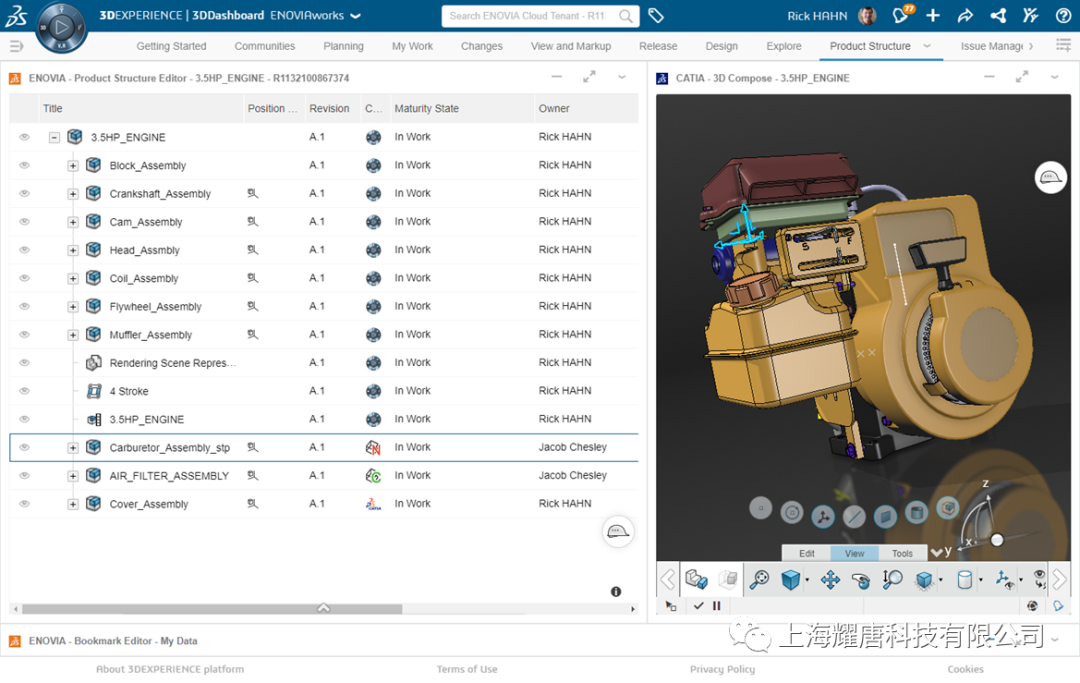Toggle visibility of 3.5HP_ENGINE root row
The height and width of the screenshot is (683, 1080).
coord(24,137)
